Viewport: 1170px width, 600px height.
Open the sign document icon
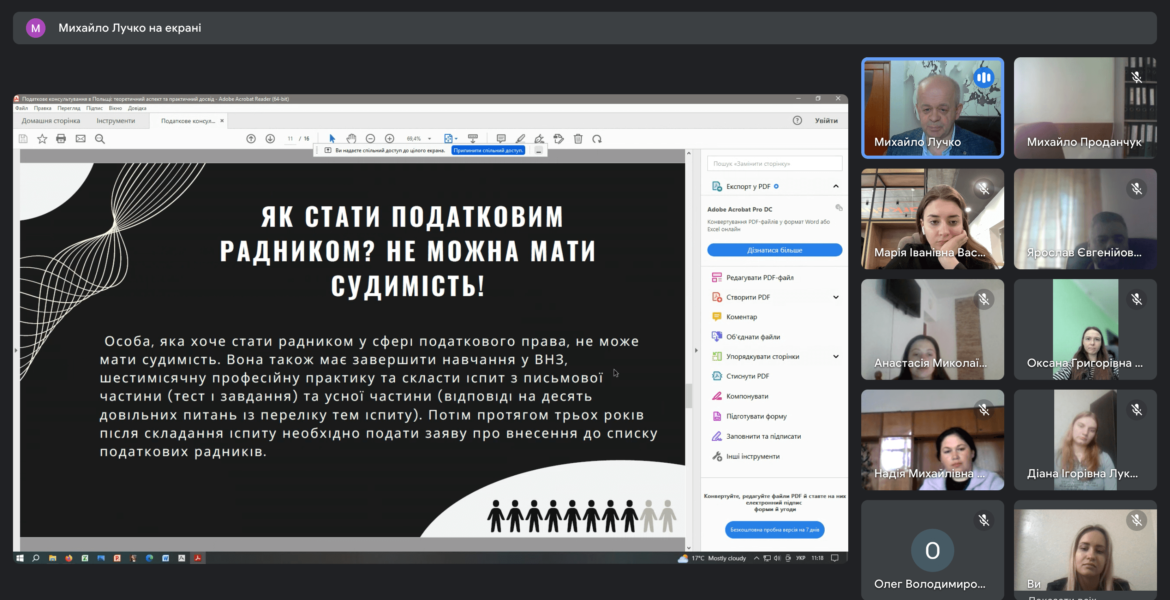(539, 139)
